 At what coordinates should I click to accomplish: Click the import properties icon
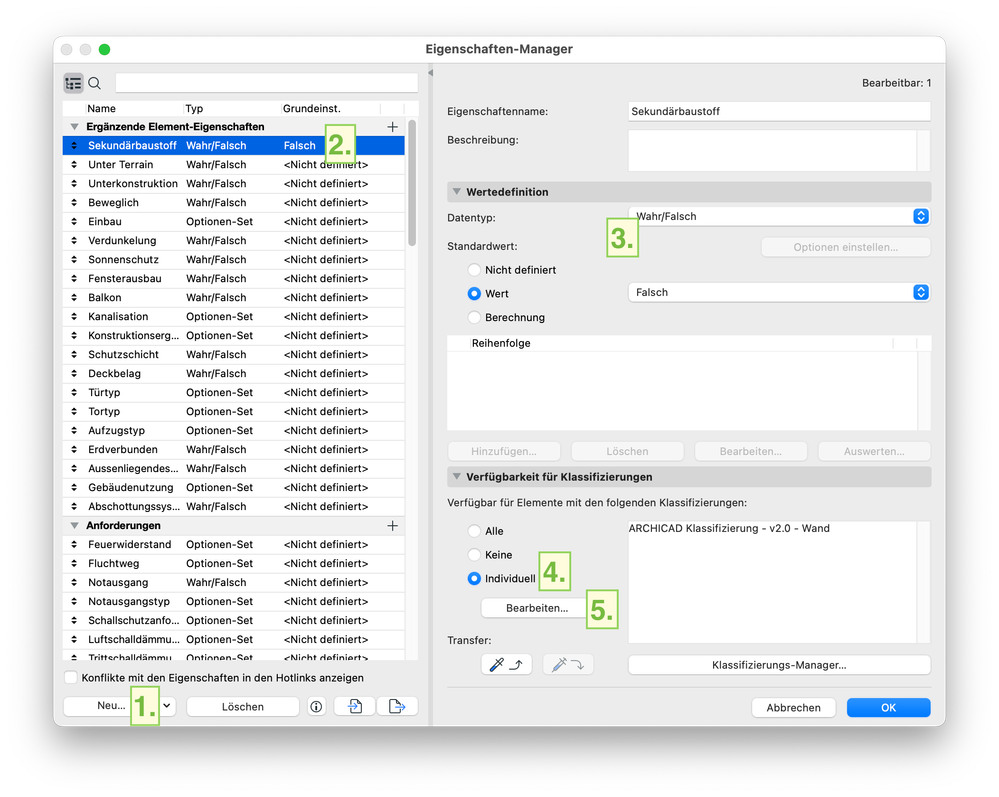(355, 706)
